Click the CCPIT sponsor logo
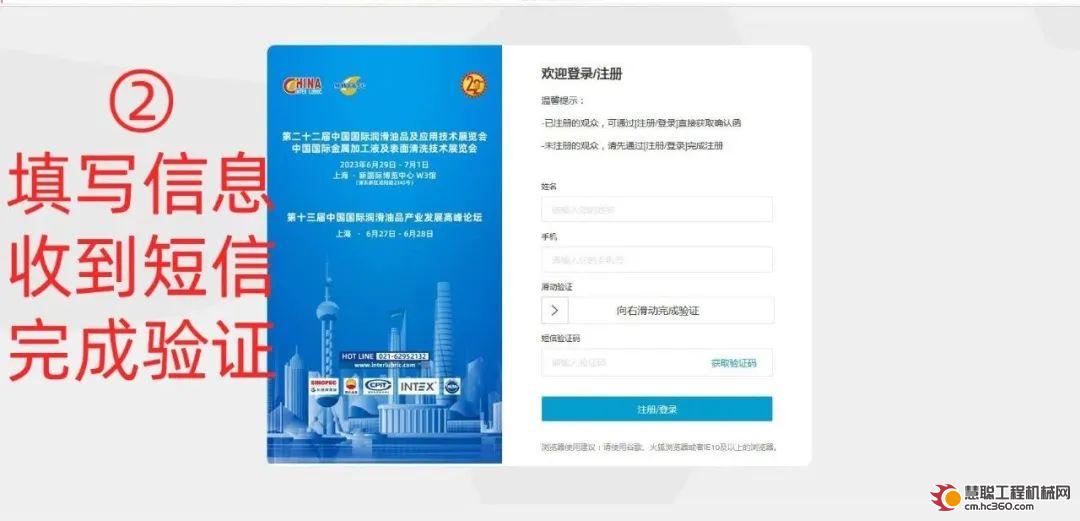 pos(377,386)
